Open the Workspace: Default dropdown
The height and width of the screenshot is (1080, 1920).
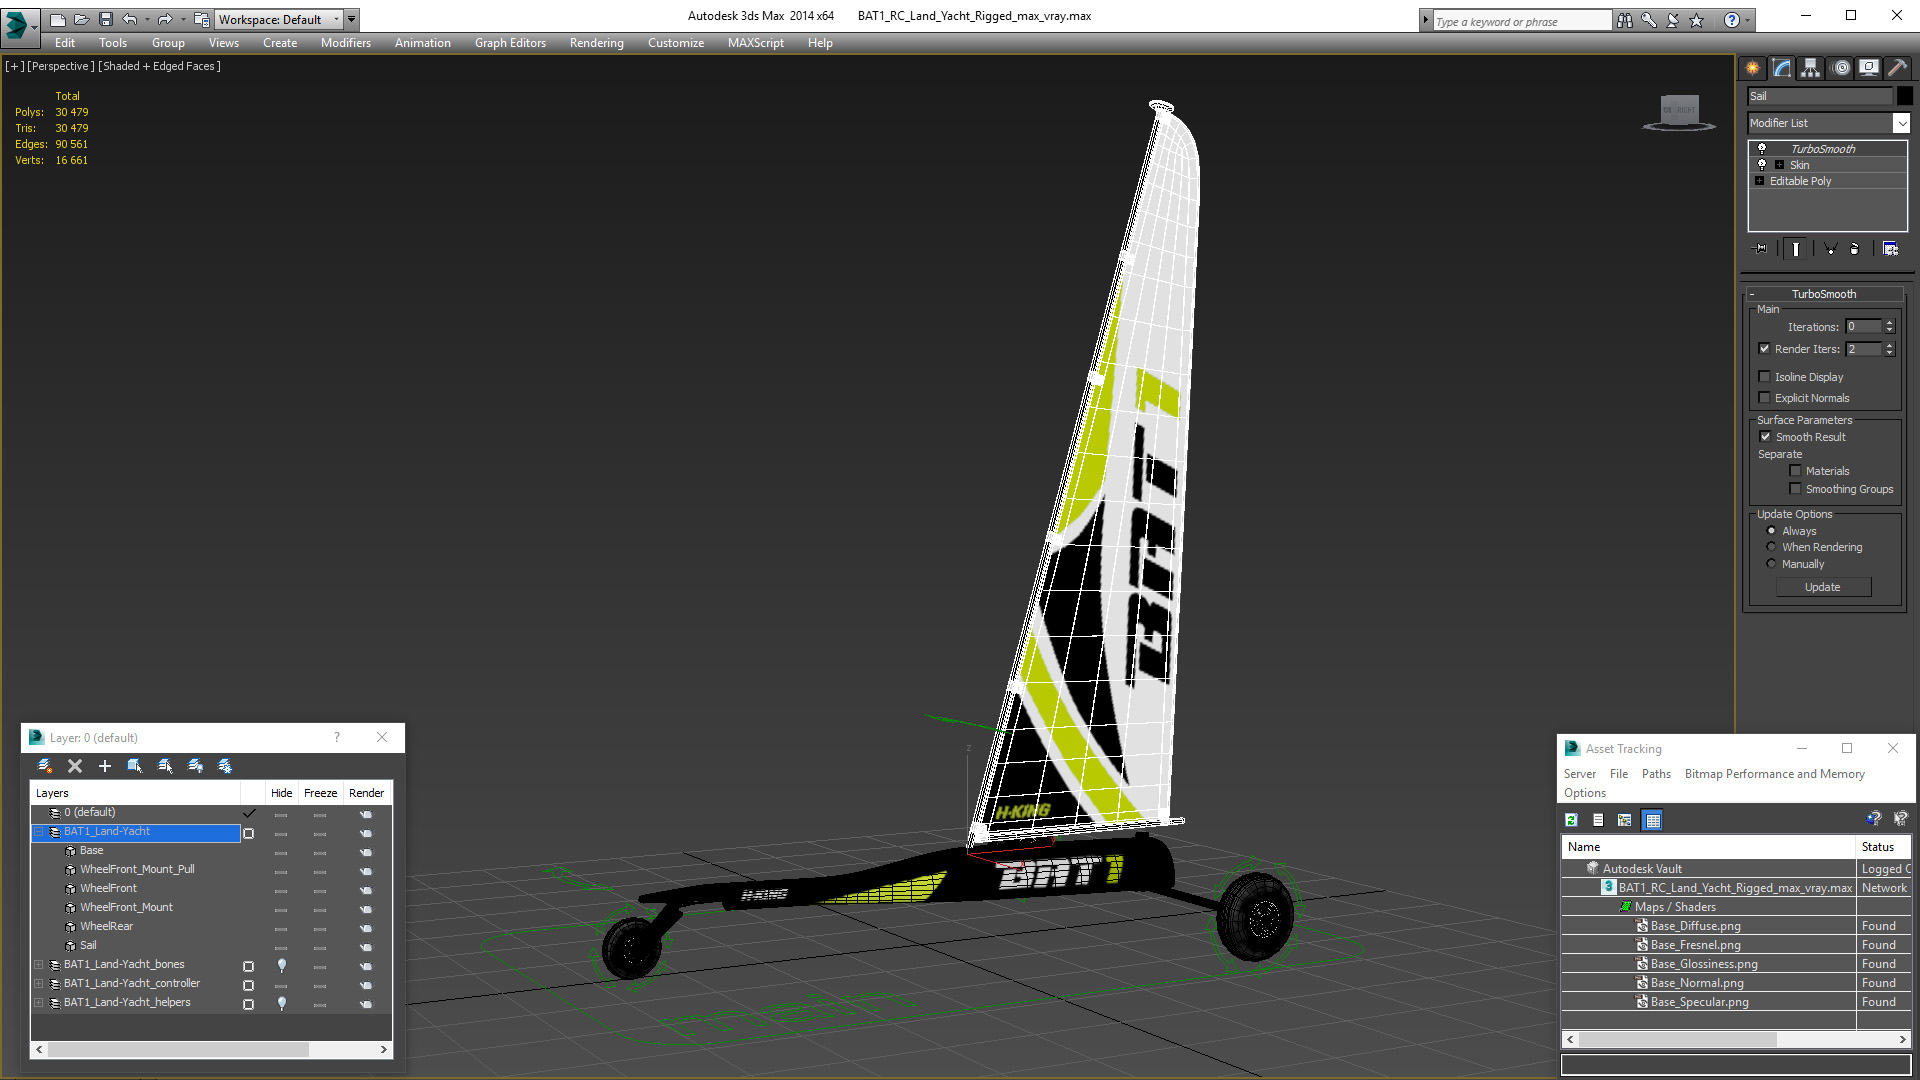pyautogui.click(x=280, y=19)
